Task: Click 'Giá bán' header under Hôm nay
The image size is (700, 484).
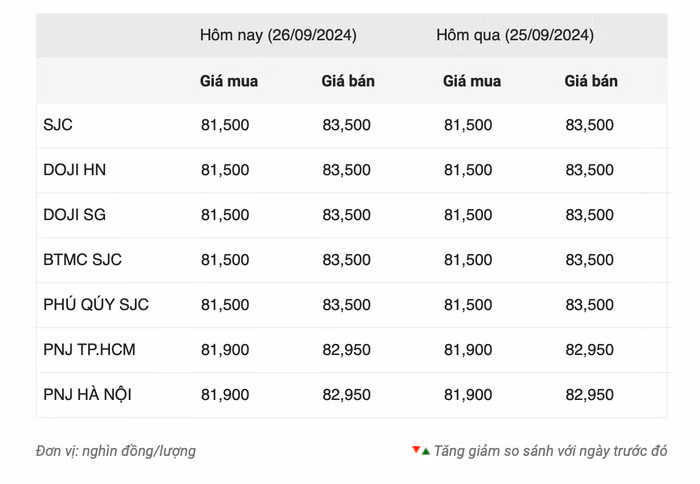Action: (348, 81)
